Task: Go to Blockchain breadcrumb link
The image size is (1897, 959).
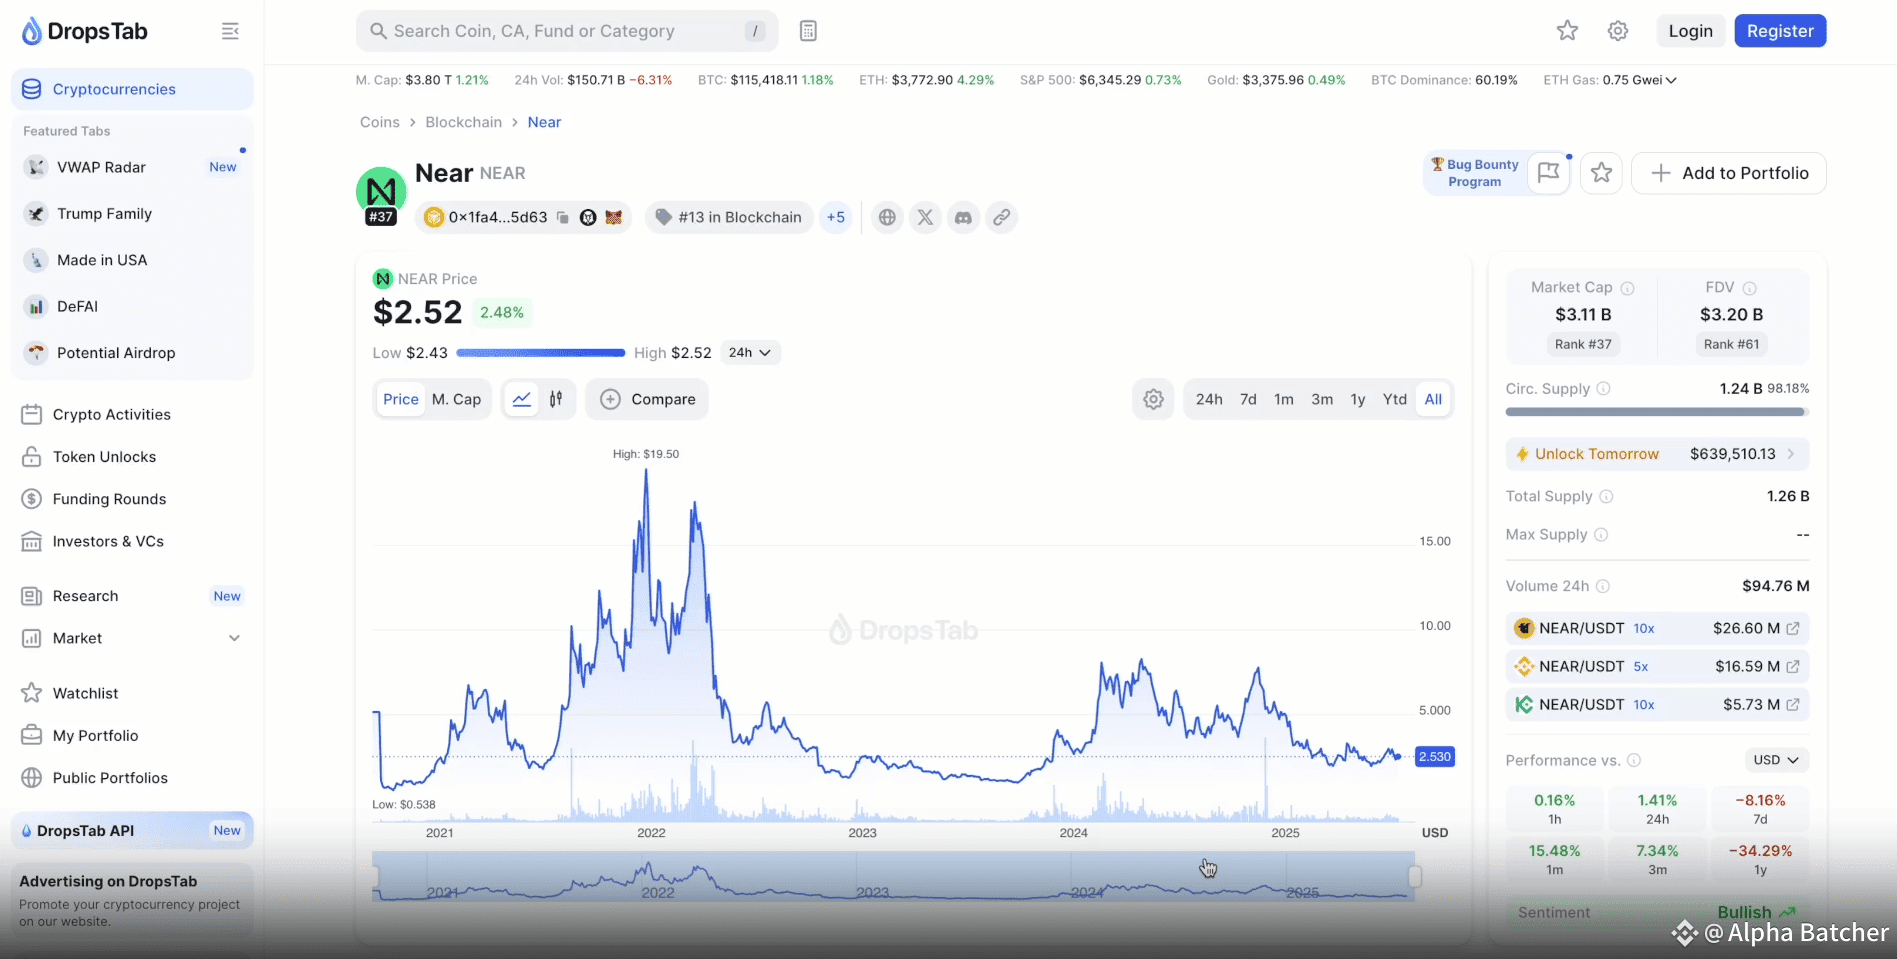Action: pos(464,122)
